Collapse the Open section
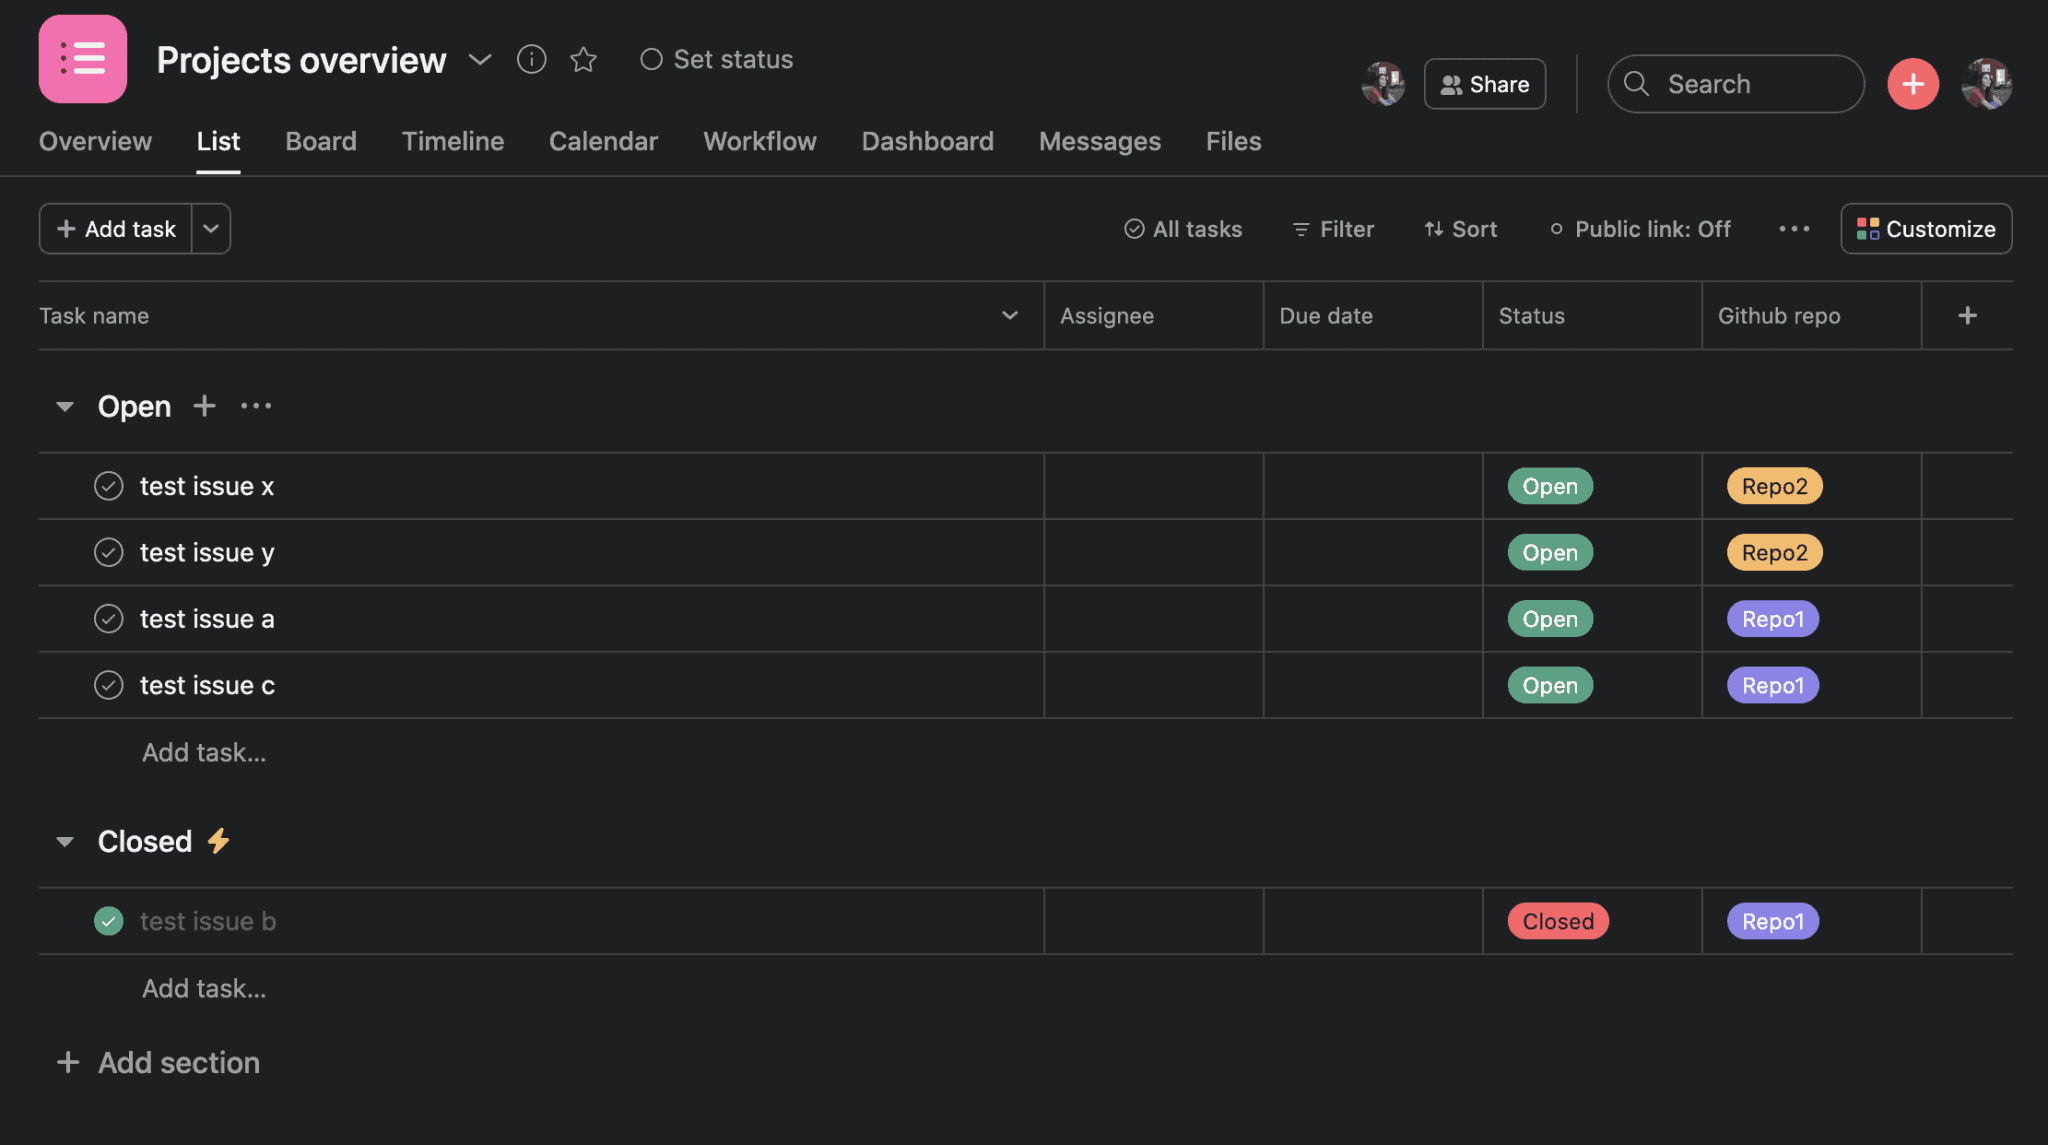 [64, 406]
